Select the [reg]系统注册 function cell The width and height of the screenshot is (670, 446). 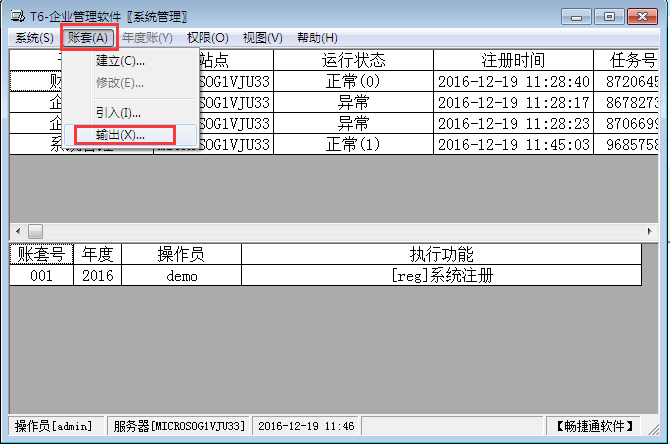[441, 275]
